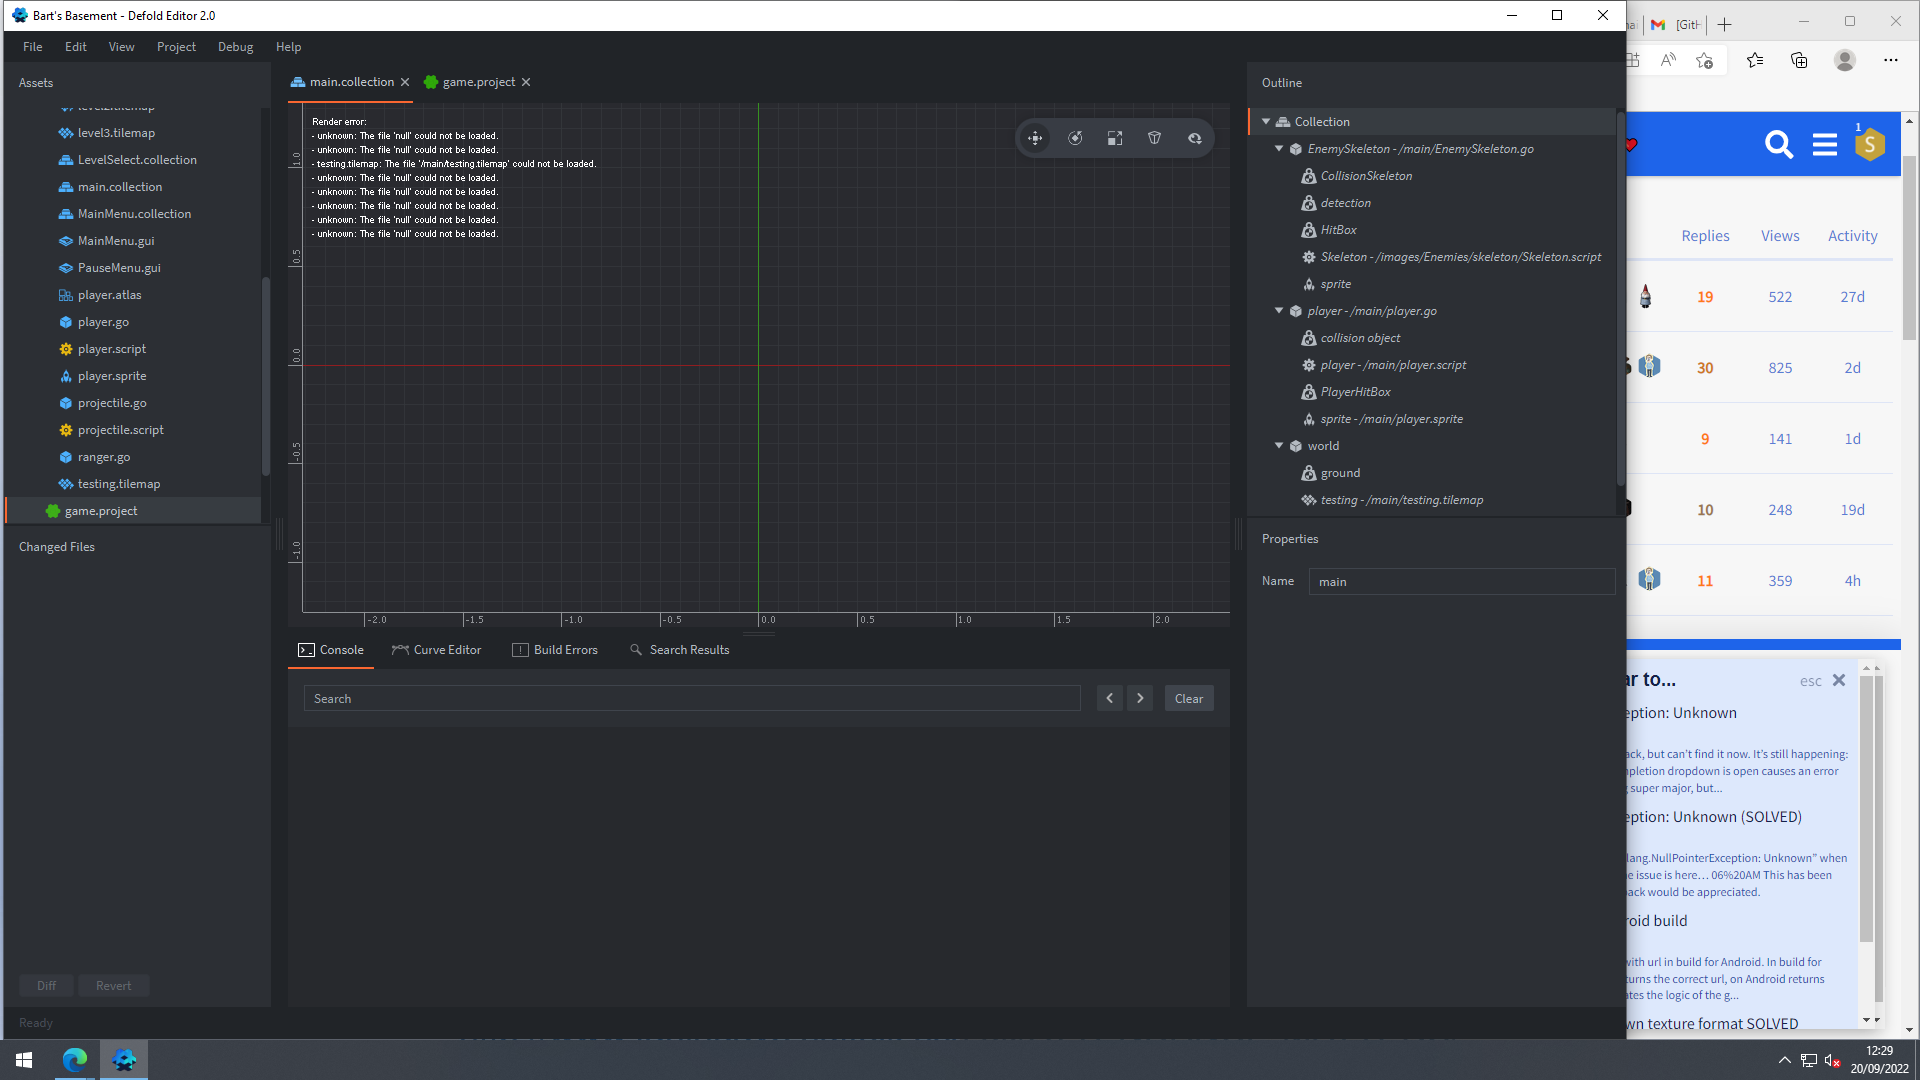This screenshot has height=1080, width=1920.
Task: Select the move/translate tool icon
Action: pos(1035,138)
